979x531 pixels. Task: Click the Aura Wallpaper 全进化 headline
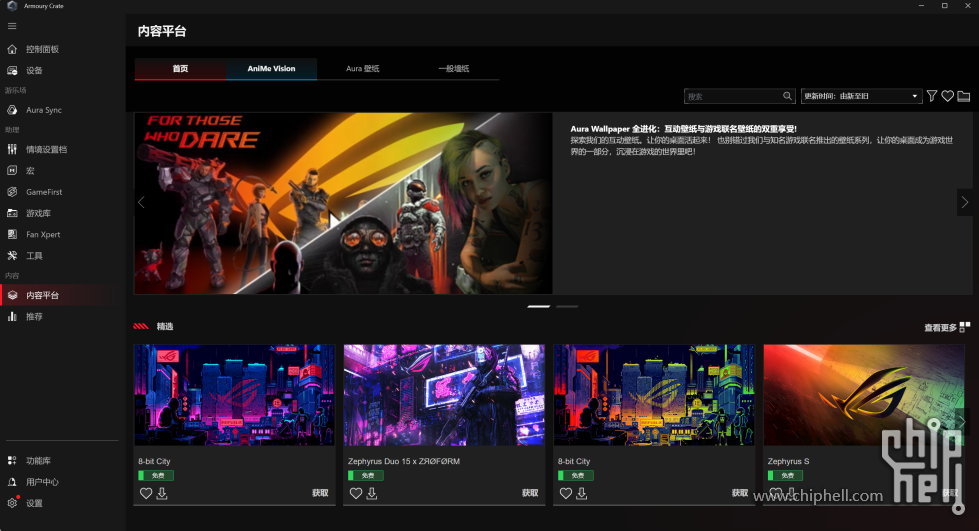point(683,129)
